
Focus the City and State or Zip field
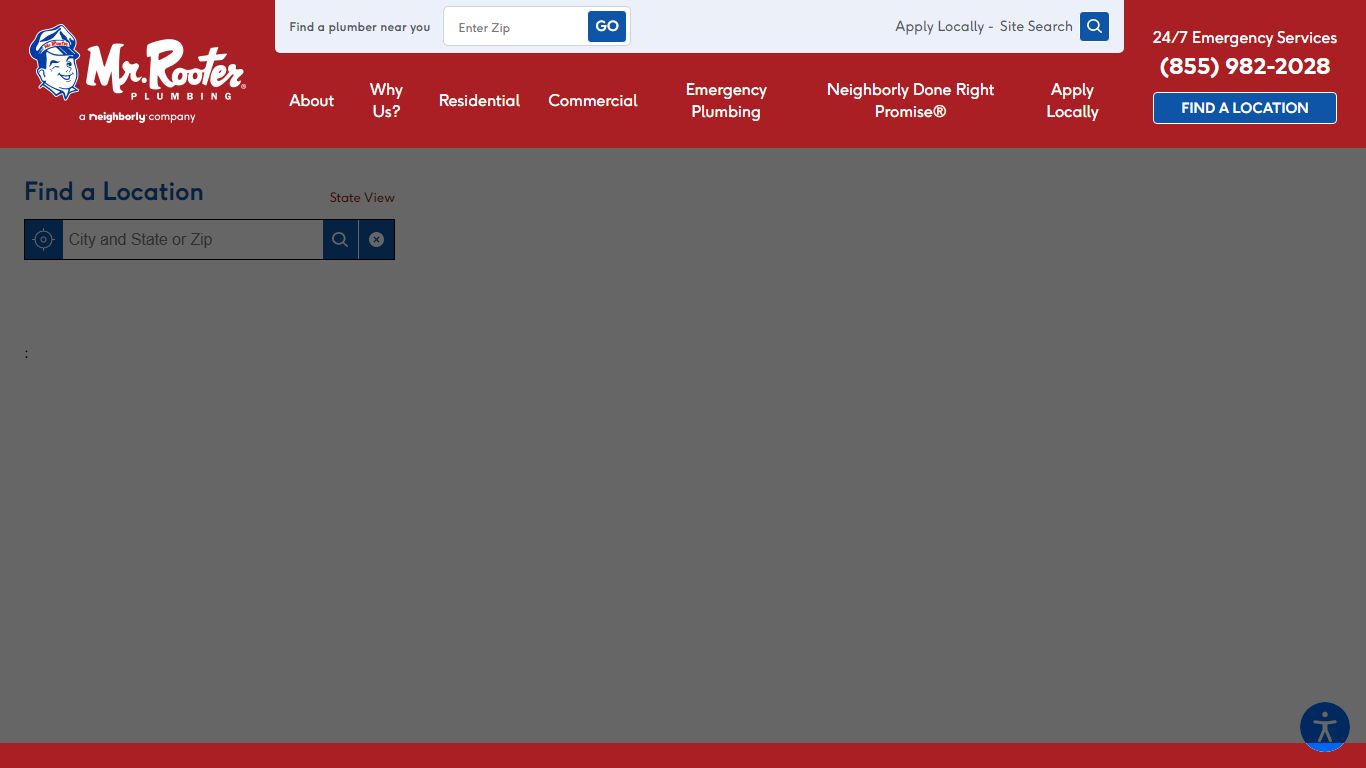point(192,240)
